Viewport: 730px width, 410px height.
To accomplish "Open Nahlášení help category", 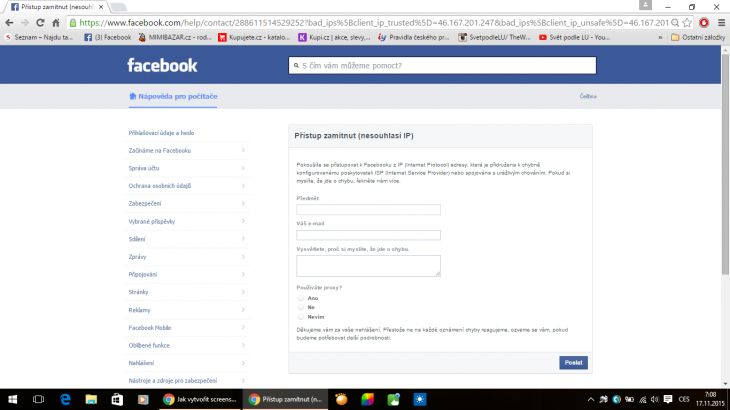I will tap(187, 363).
